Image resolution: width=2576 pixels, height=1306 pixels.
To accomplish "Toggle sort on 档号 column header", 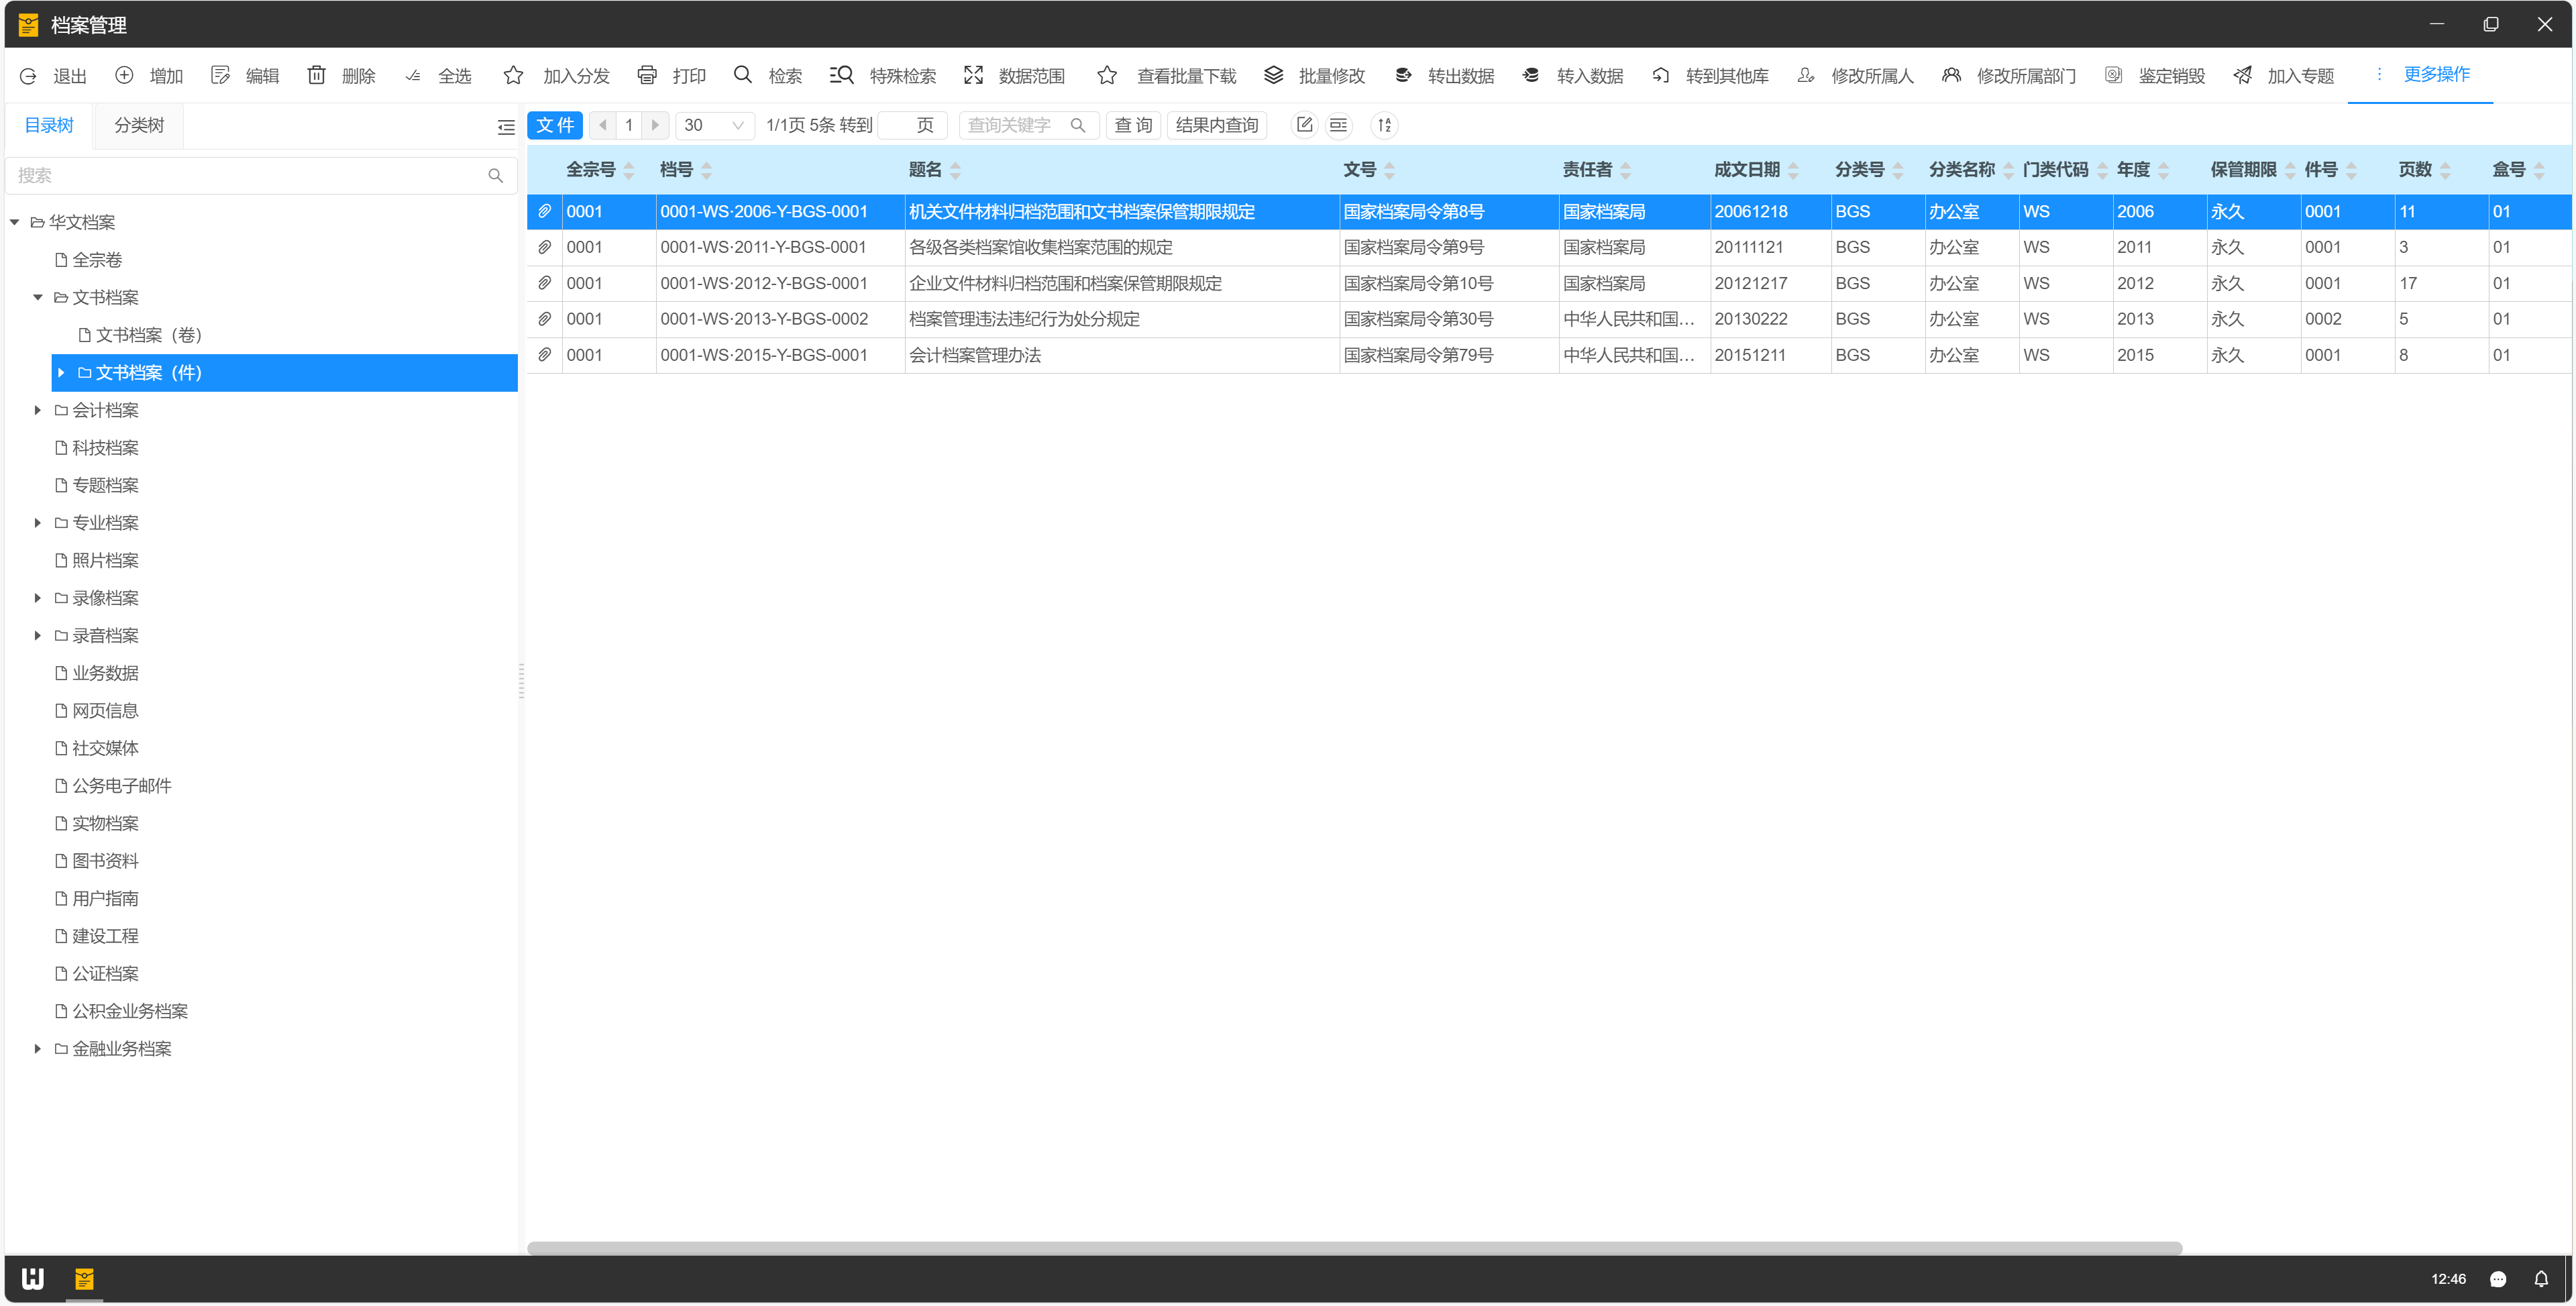I will (706, 170).
